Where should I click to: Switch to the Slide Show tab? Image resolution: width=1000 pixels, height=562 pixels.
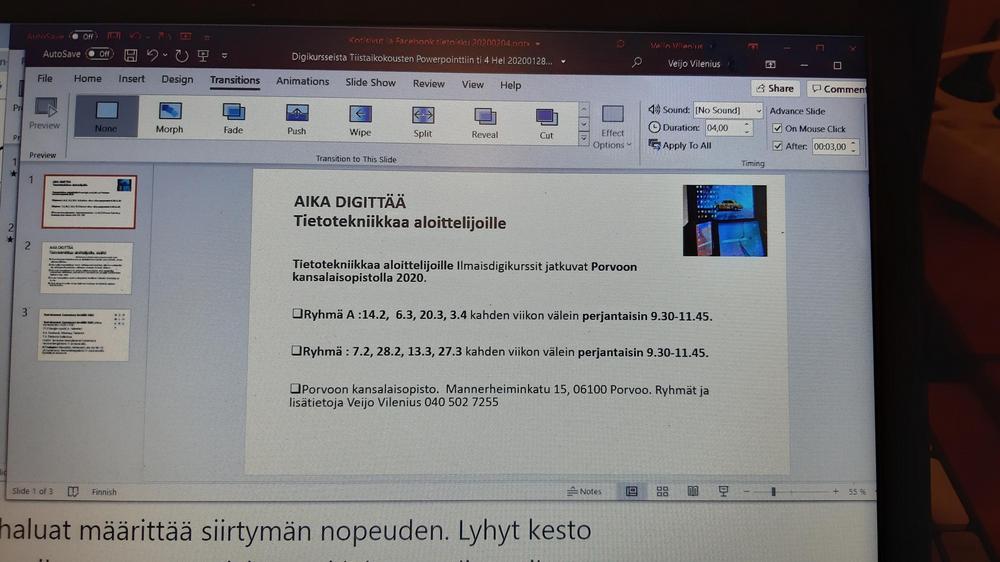(x=370, y=83)
